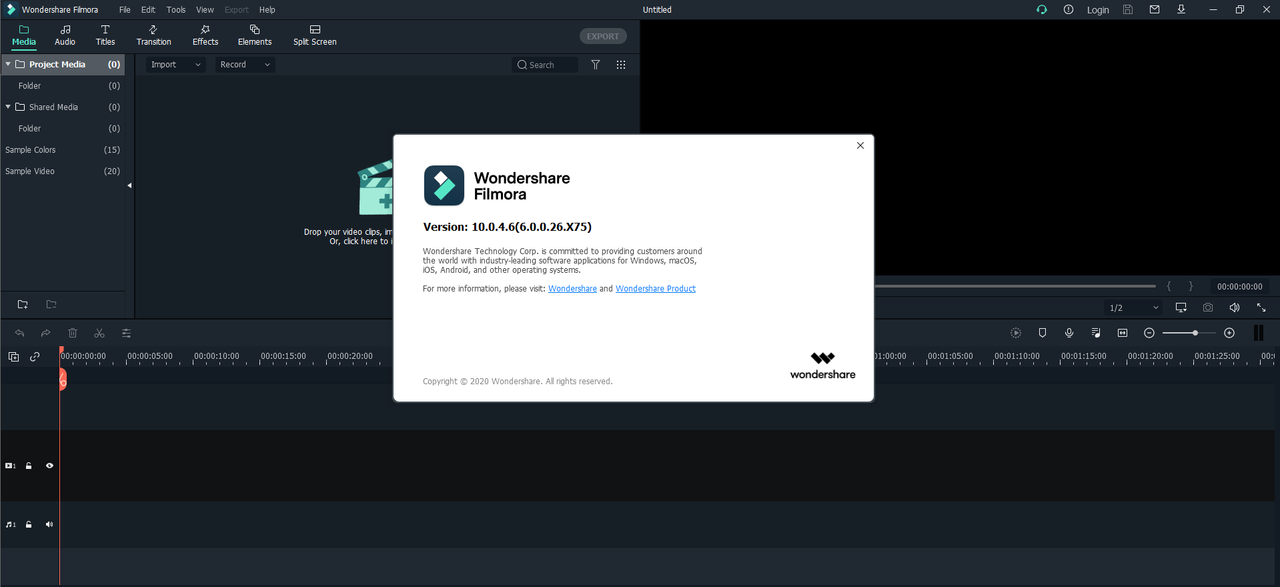Switch to the Split Screen tab

tap(315, 36)
